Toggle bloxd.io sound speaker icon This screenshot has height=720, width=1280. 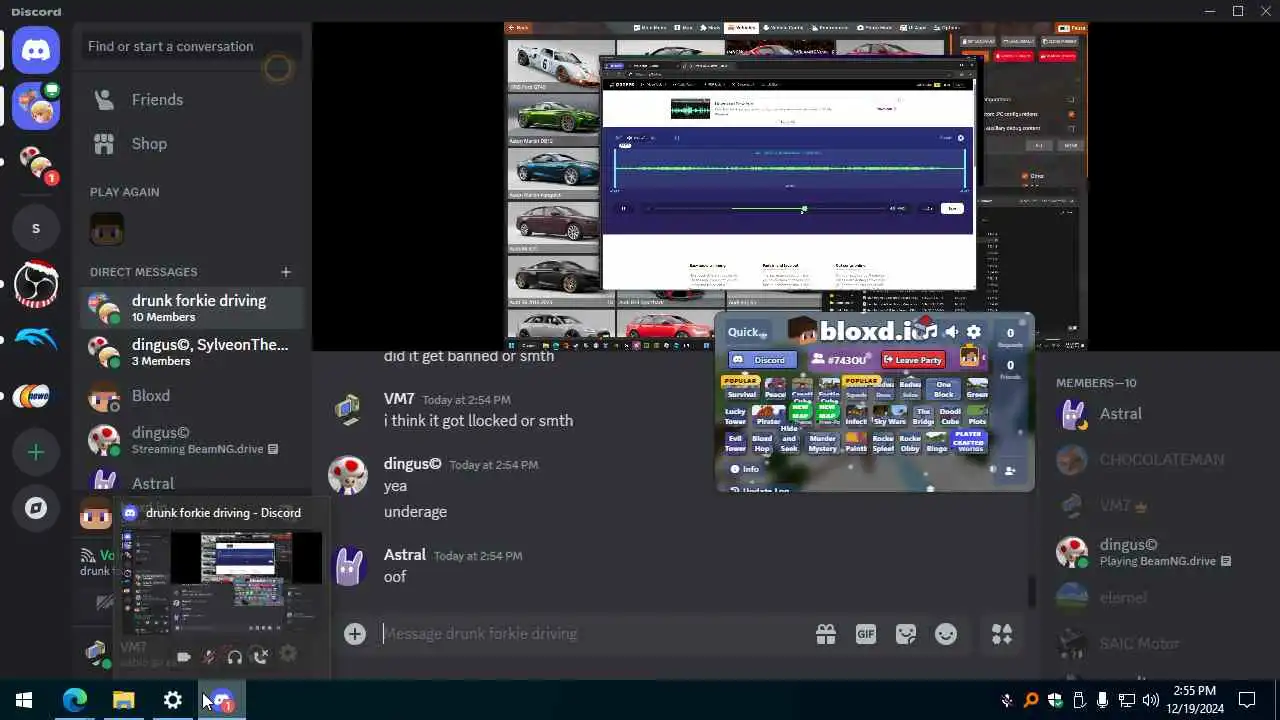point(952,332)
